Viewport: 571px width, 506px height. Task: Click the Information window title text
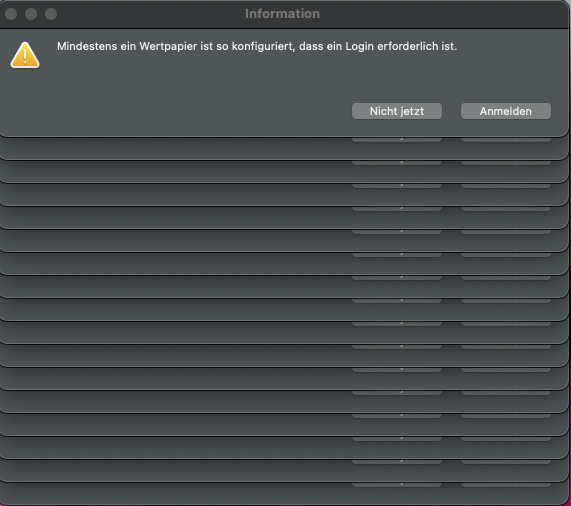pyautogui.click(x=282, y=14)
